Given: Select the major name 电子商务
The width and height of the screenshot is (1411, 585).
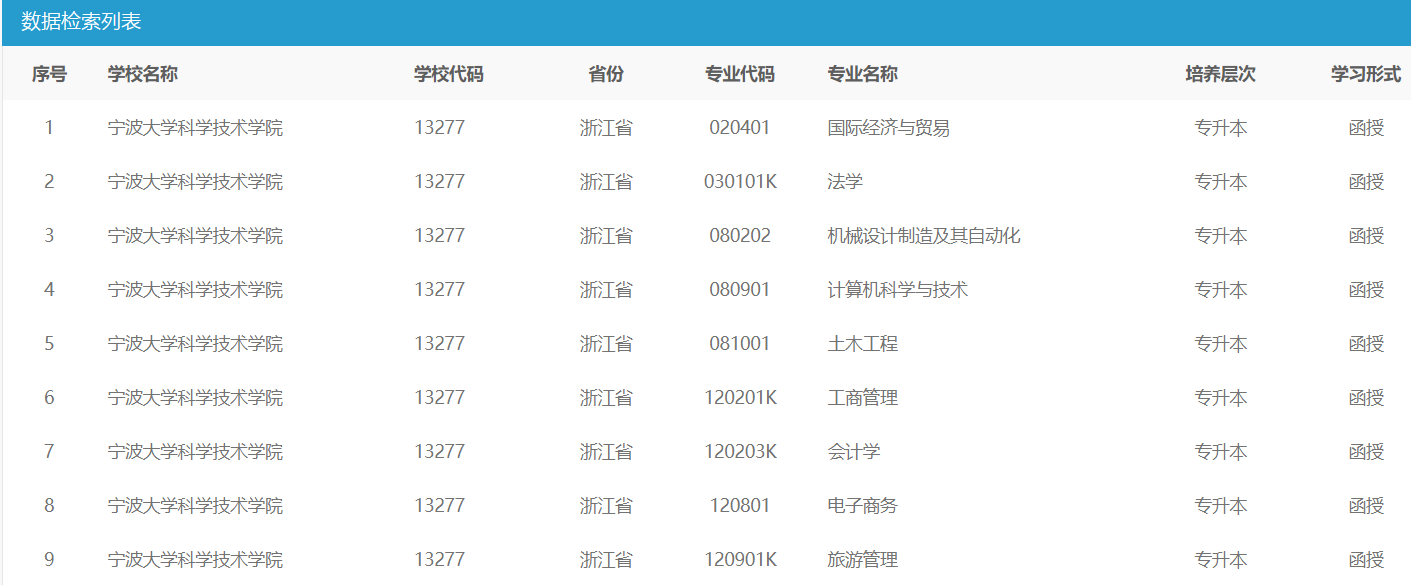Looking at the screenshot, I should [x=863, y=506].
